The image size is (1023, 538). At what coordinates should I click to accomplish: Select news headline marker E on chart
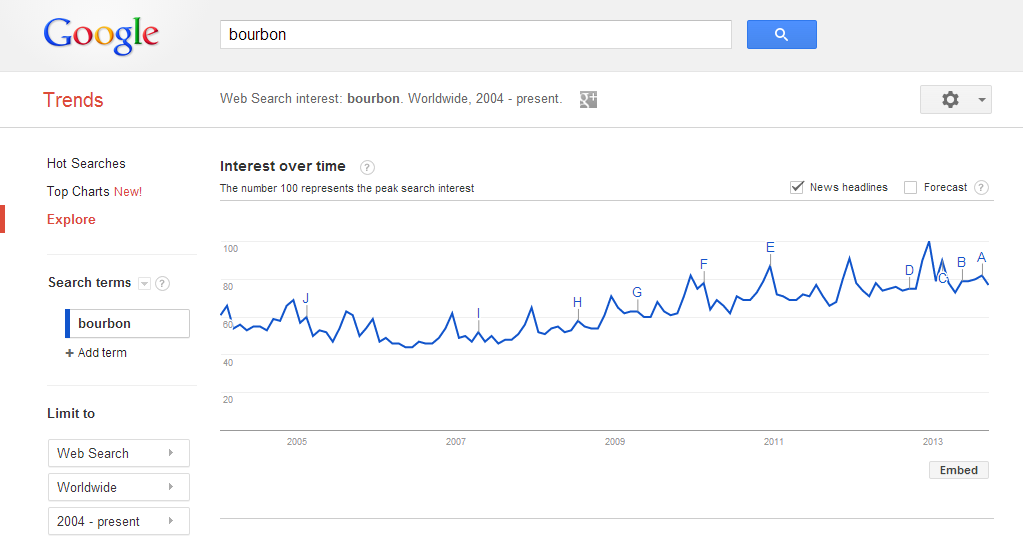coord(771,248)
